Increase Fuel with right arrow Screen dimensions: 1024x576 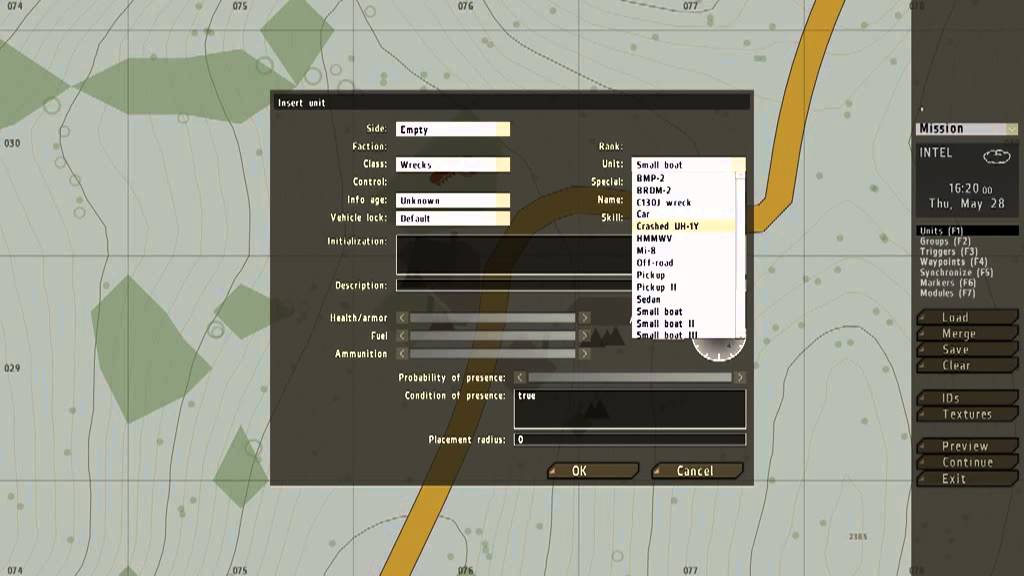[584, 336]
